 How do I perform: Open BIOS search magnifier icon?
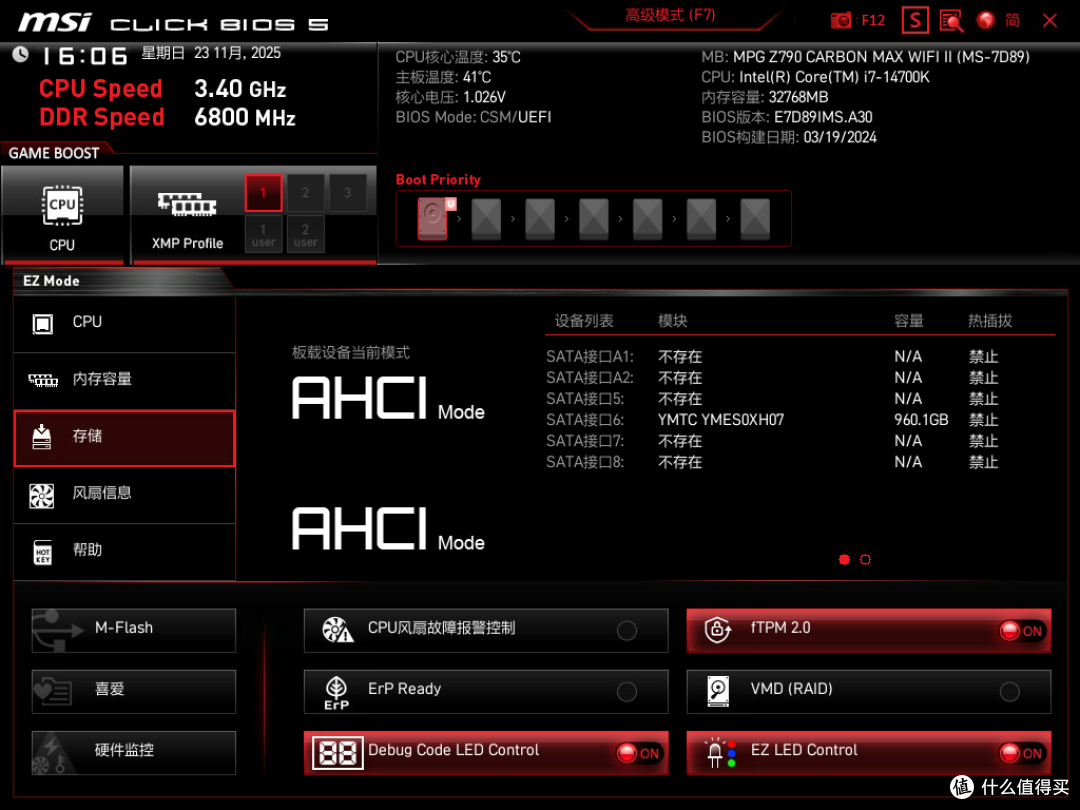pos(951,21)
